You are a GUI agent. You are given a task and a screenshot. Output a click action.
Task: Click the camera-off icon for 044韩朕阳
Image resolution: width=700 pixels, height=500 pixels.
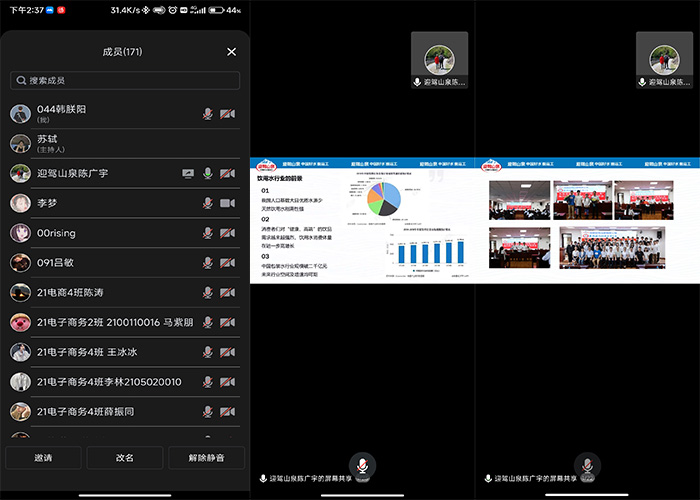228,114
